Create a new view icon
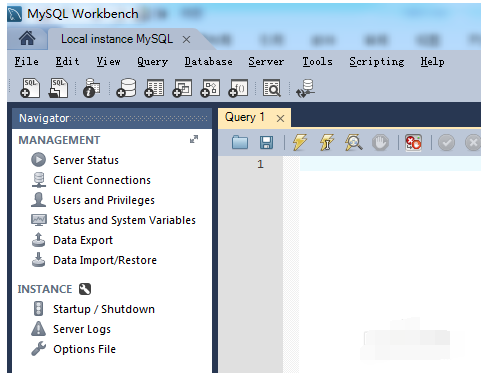The width and height of the screenshot is (499, 373). 182,88
